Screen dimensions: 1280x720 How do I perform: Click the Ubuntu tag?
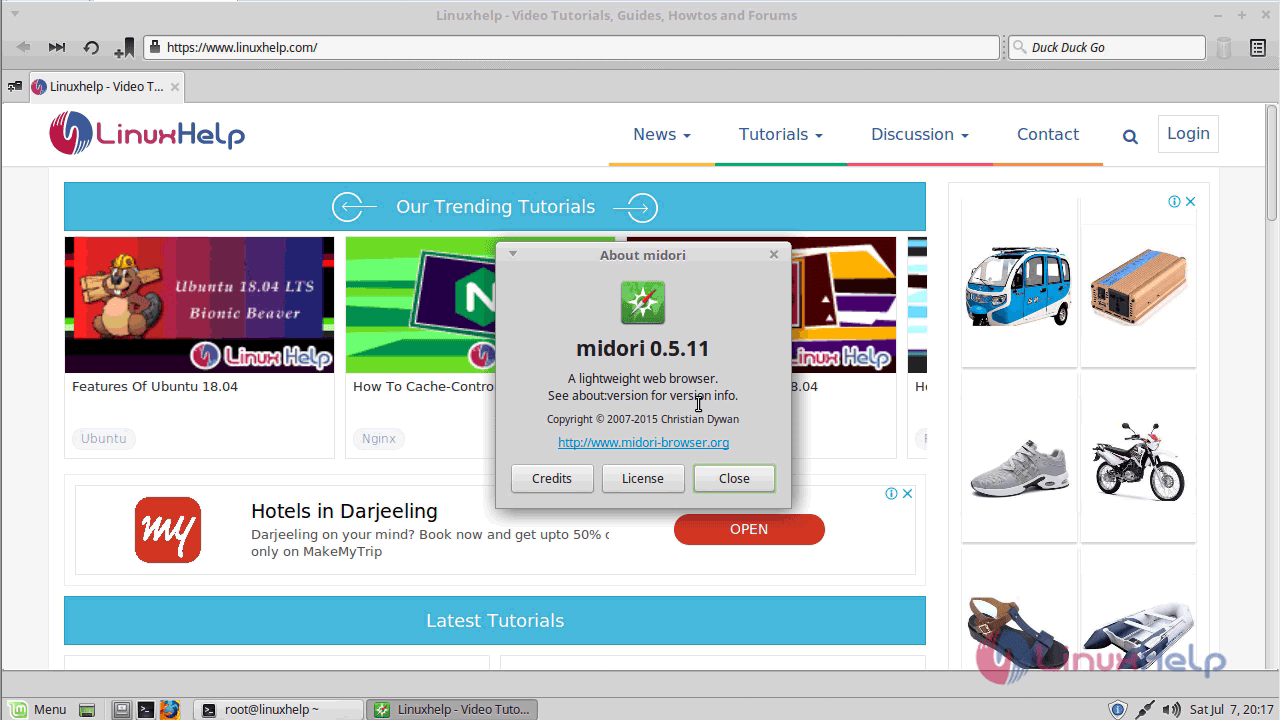click(x=104, y=438)
